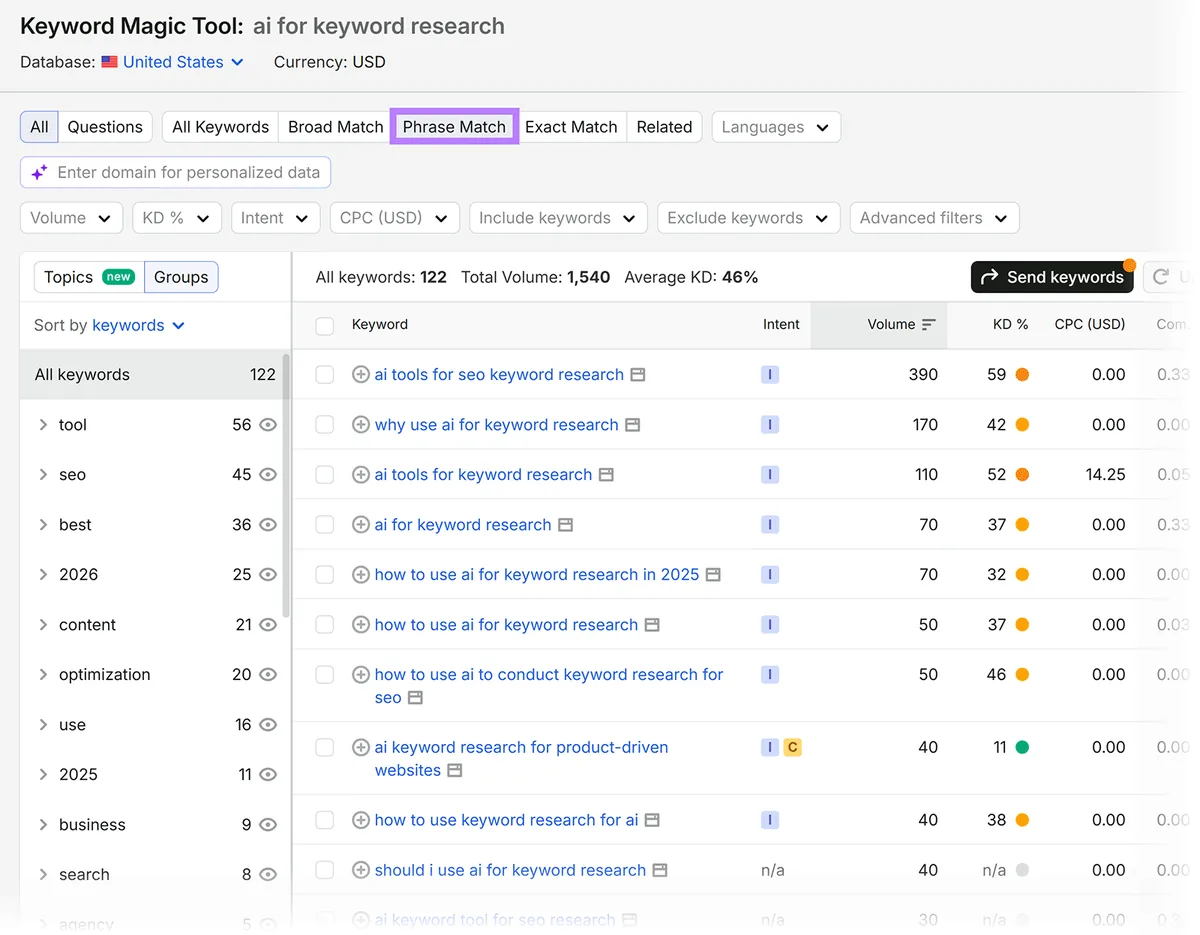Viewport: 1200px width, 935px height.
Task: Switch the sidebar to Topics view
Action: [x=89, y=277]
